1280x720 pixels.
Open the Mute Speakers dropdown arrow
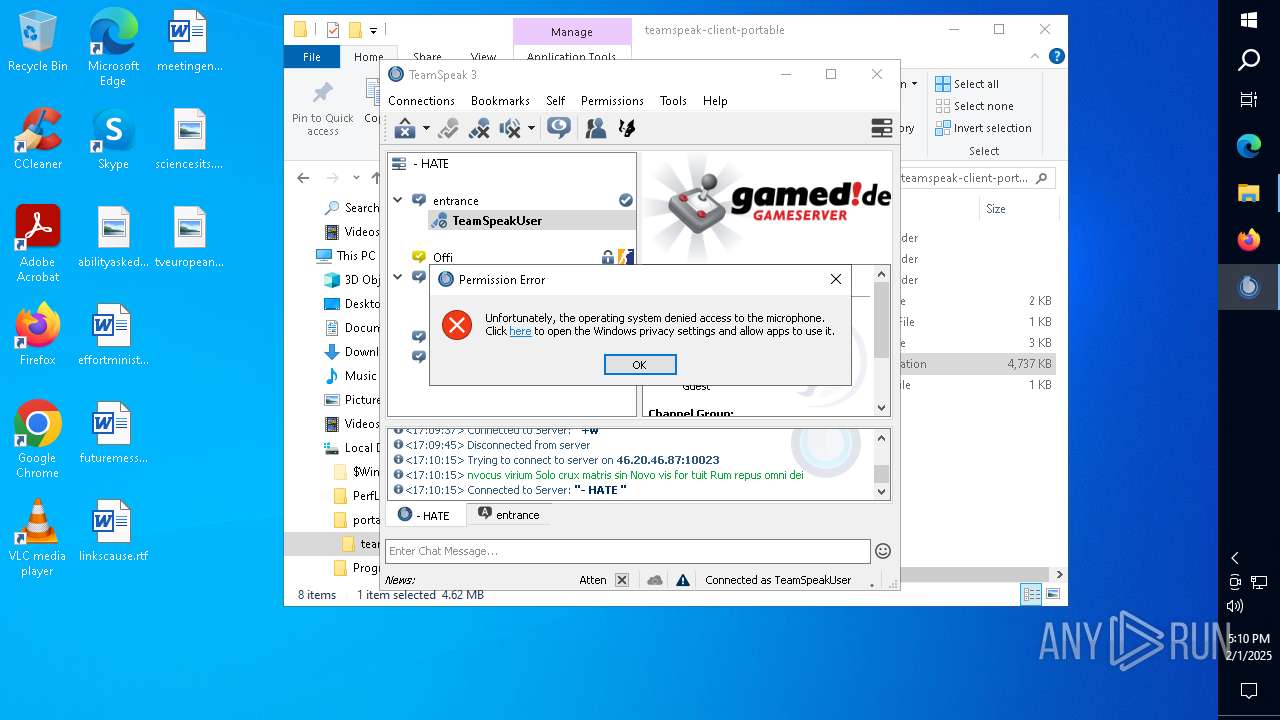pos(531,128)
